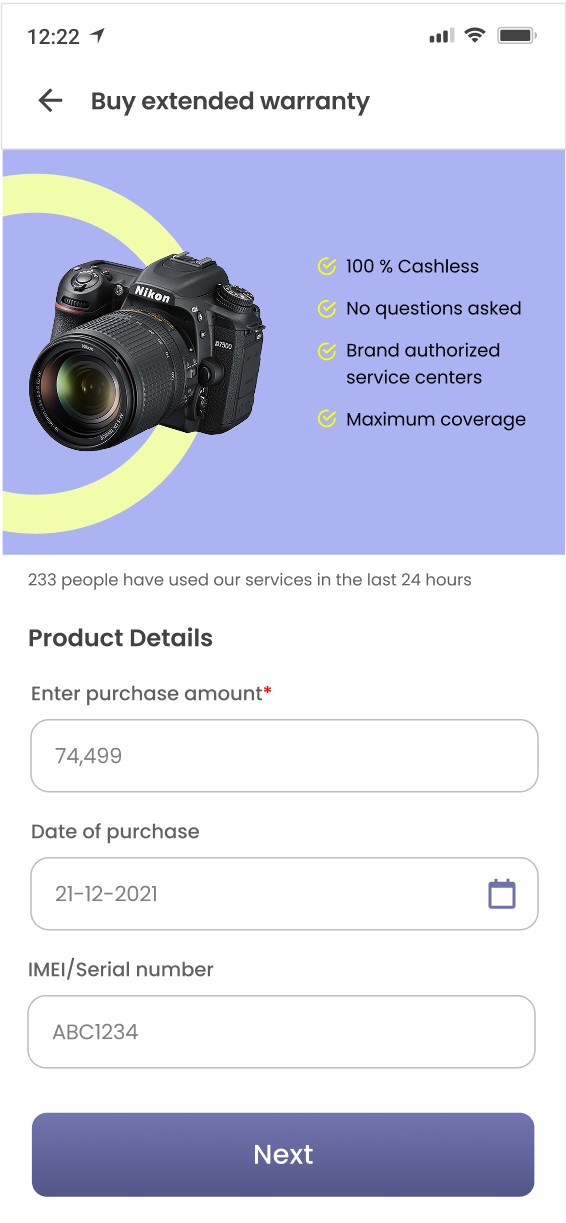The image size is (566, 1223).
Task: Tap the location arrow in status bar
Action: 97,36
